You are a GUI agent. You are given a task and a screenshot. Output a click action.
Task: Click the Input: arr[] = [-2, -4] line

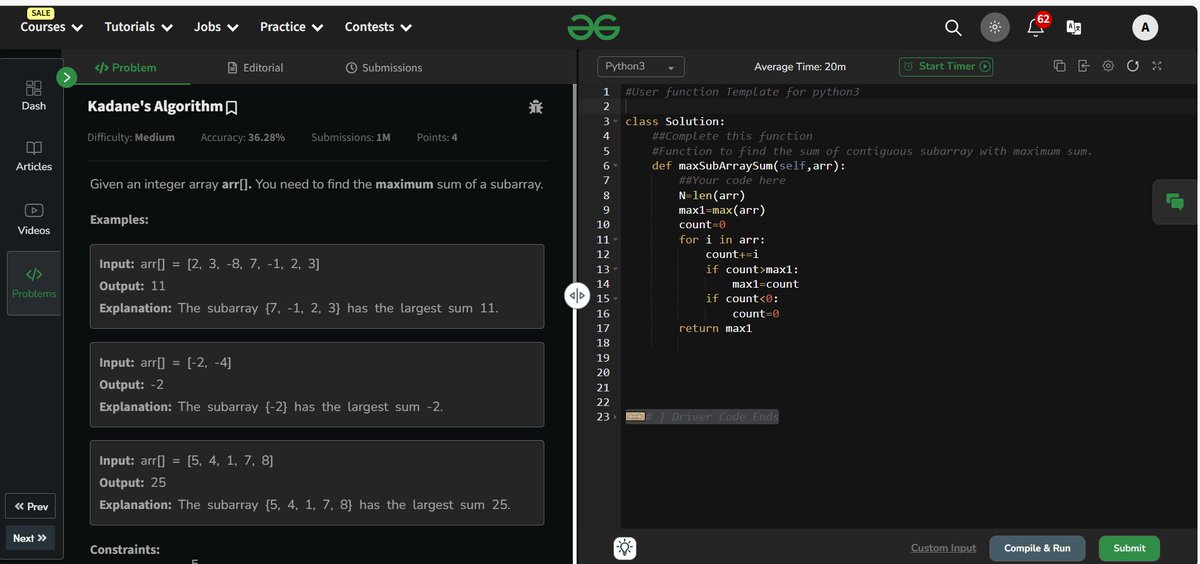[x=165, y=362]
